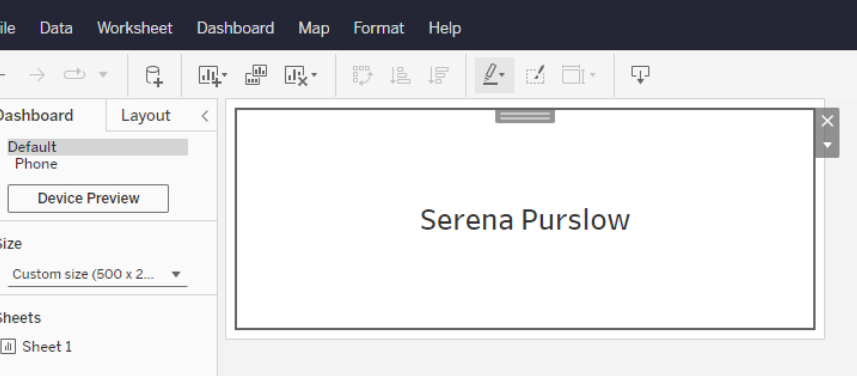Viewport: 857px width, 376px height.
Task: Open the Worksheet menu
Action: (134, 28)
